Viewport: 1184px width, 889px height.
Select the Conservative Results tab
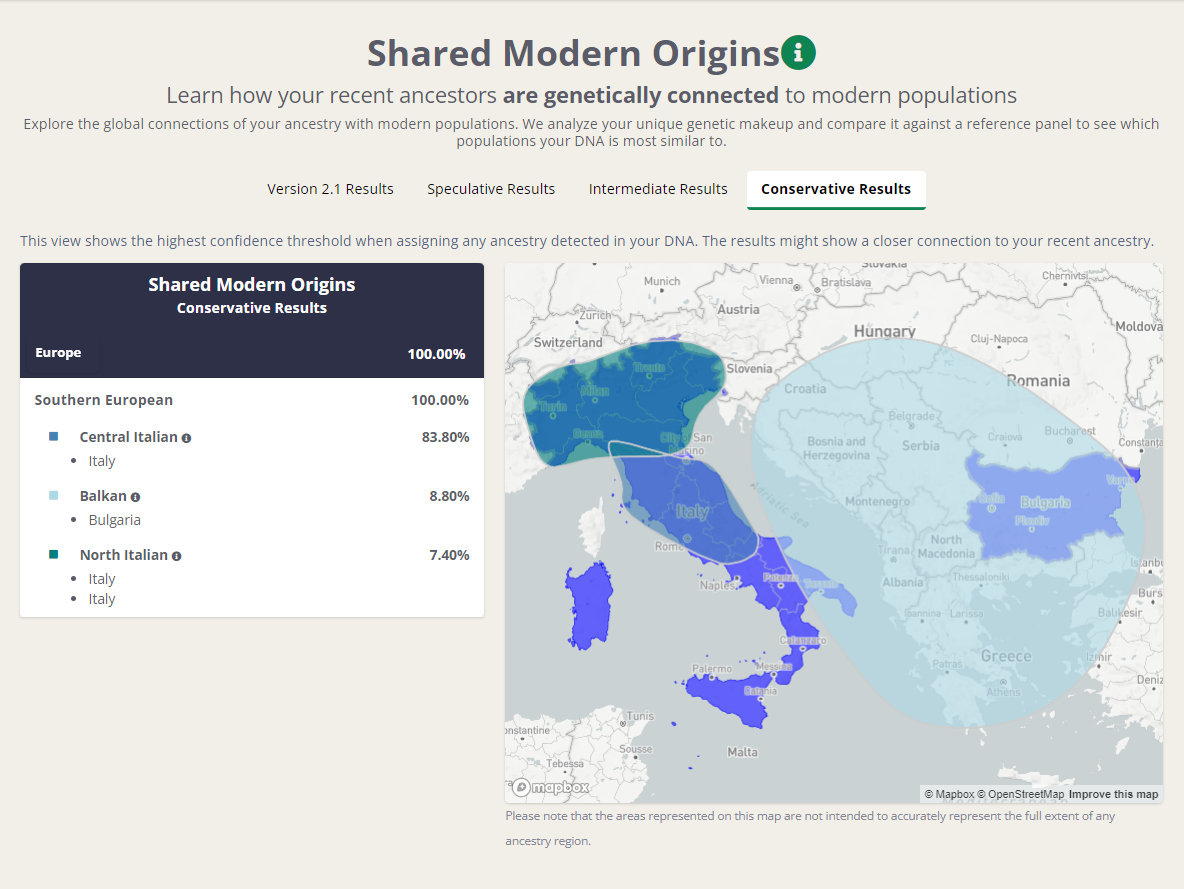point(836,190)
